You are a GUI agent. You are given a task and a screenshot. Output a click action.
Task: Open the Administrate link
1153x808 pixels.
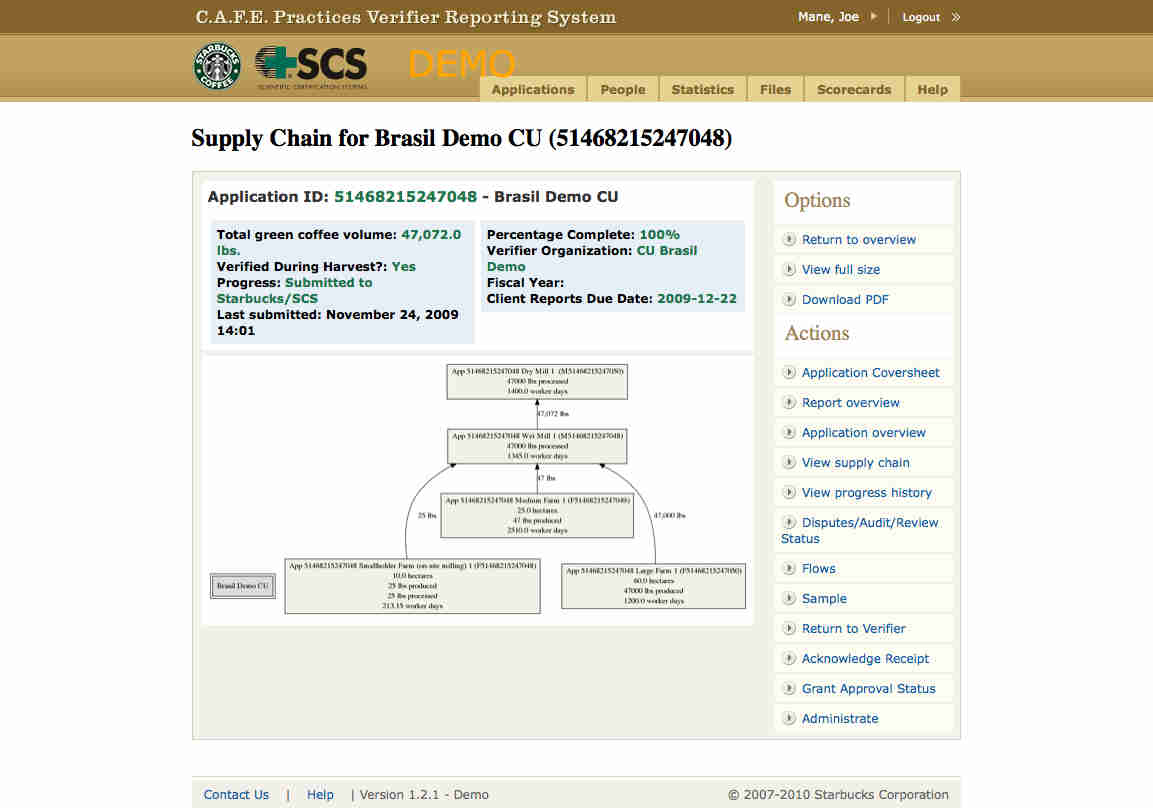[840, 719]
